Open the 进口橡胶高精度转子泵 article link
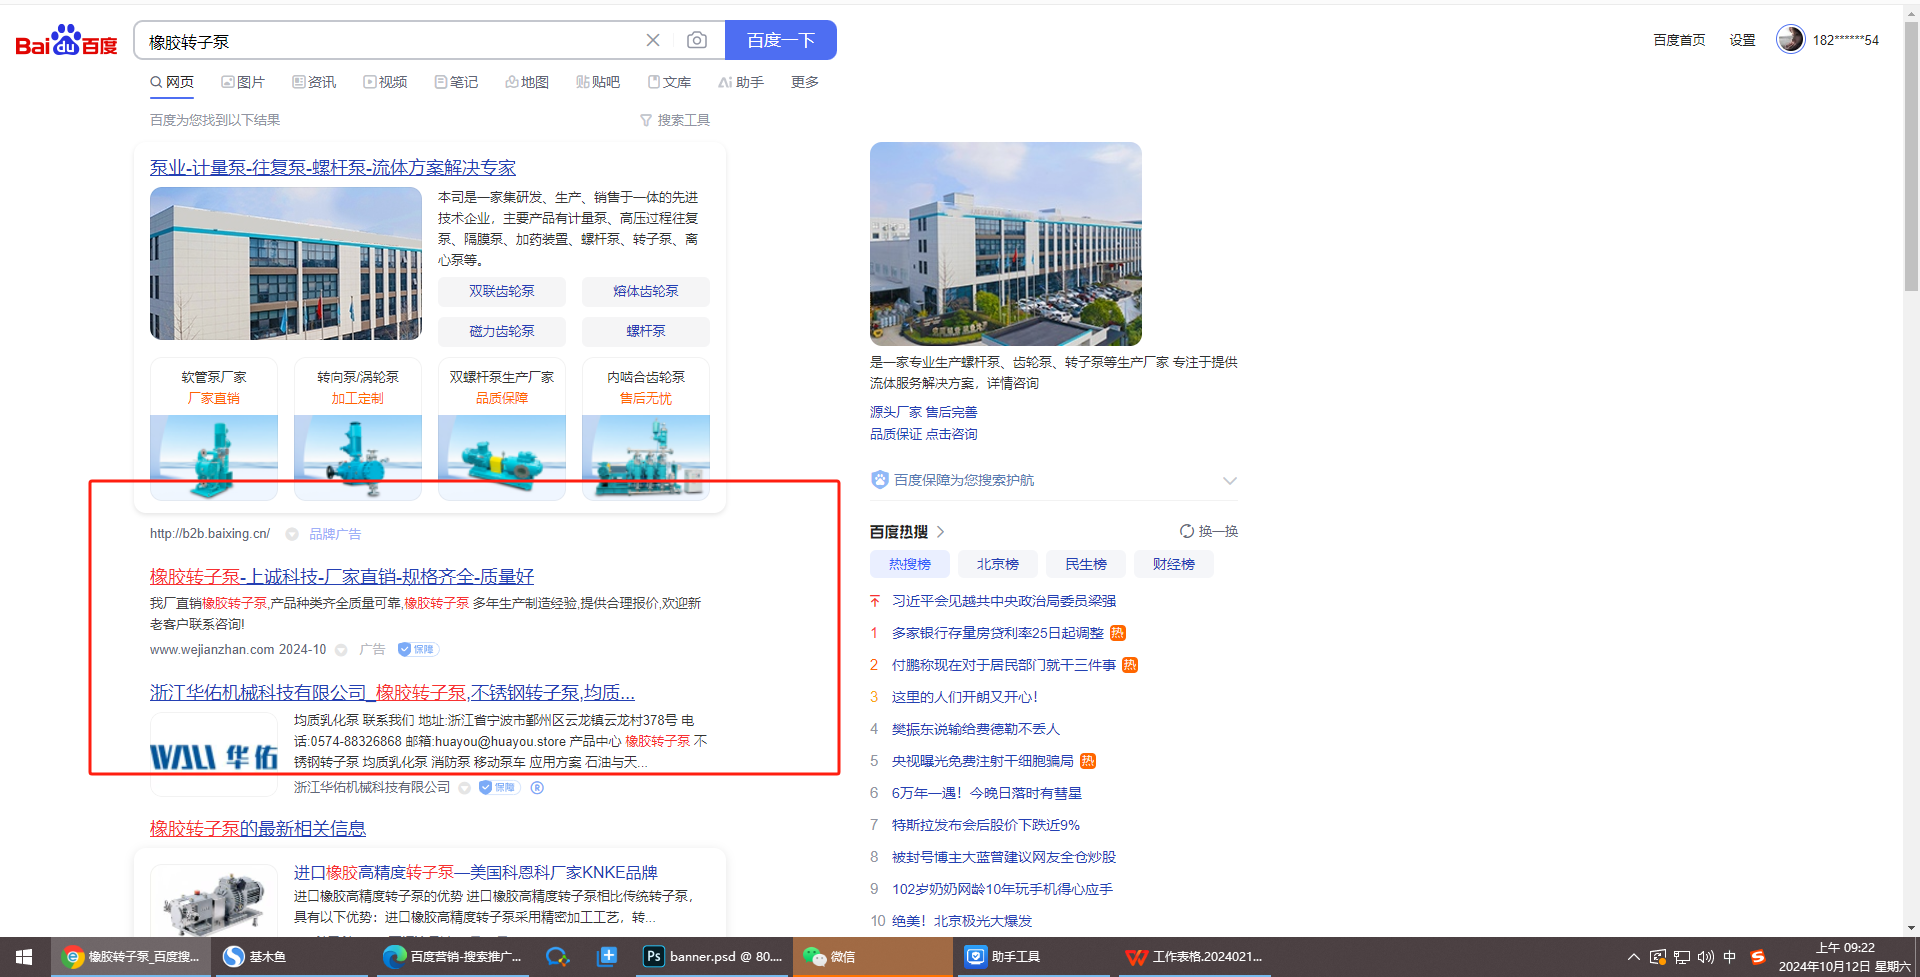Screen dimensions: 1920x977 pos(476,873)
